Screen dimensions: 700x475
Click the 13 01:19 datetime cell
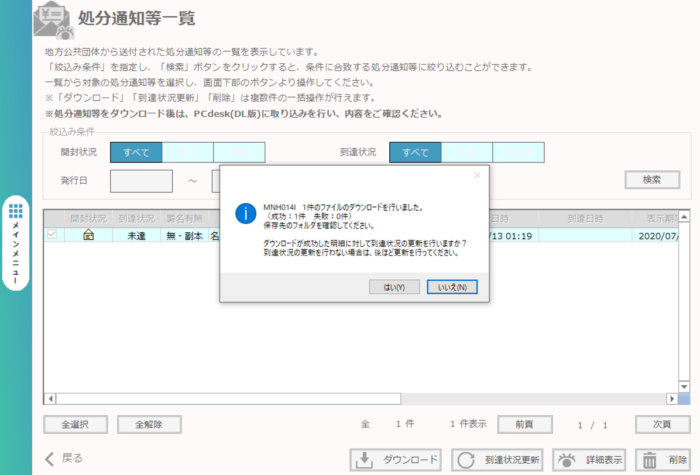click(x=514, y=235)
